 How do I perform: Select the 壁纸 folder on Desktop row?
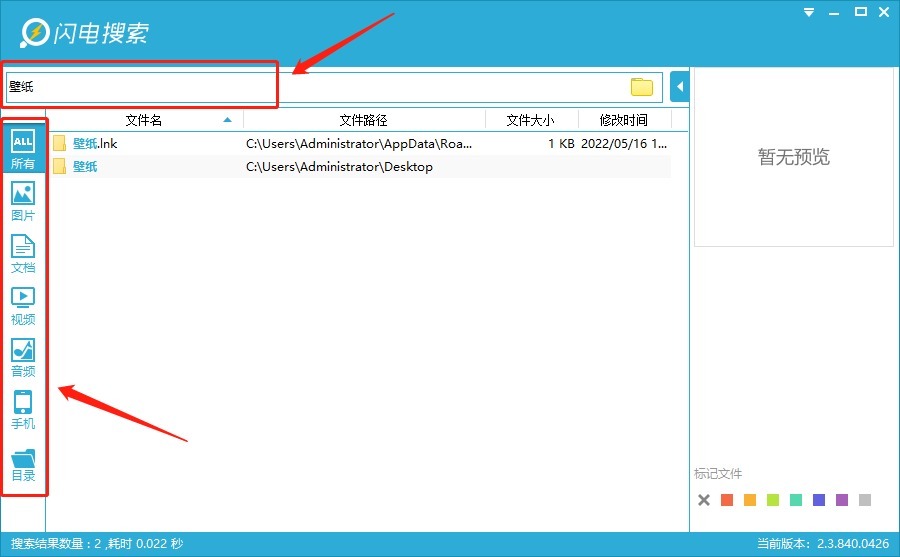(x=359, y=167)
